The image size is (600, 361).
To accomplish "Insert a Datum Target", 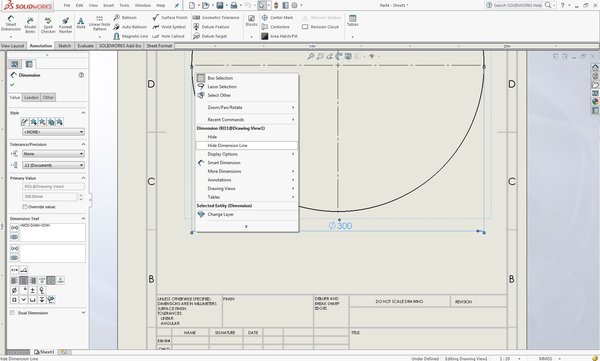I will click(210, 36).
